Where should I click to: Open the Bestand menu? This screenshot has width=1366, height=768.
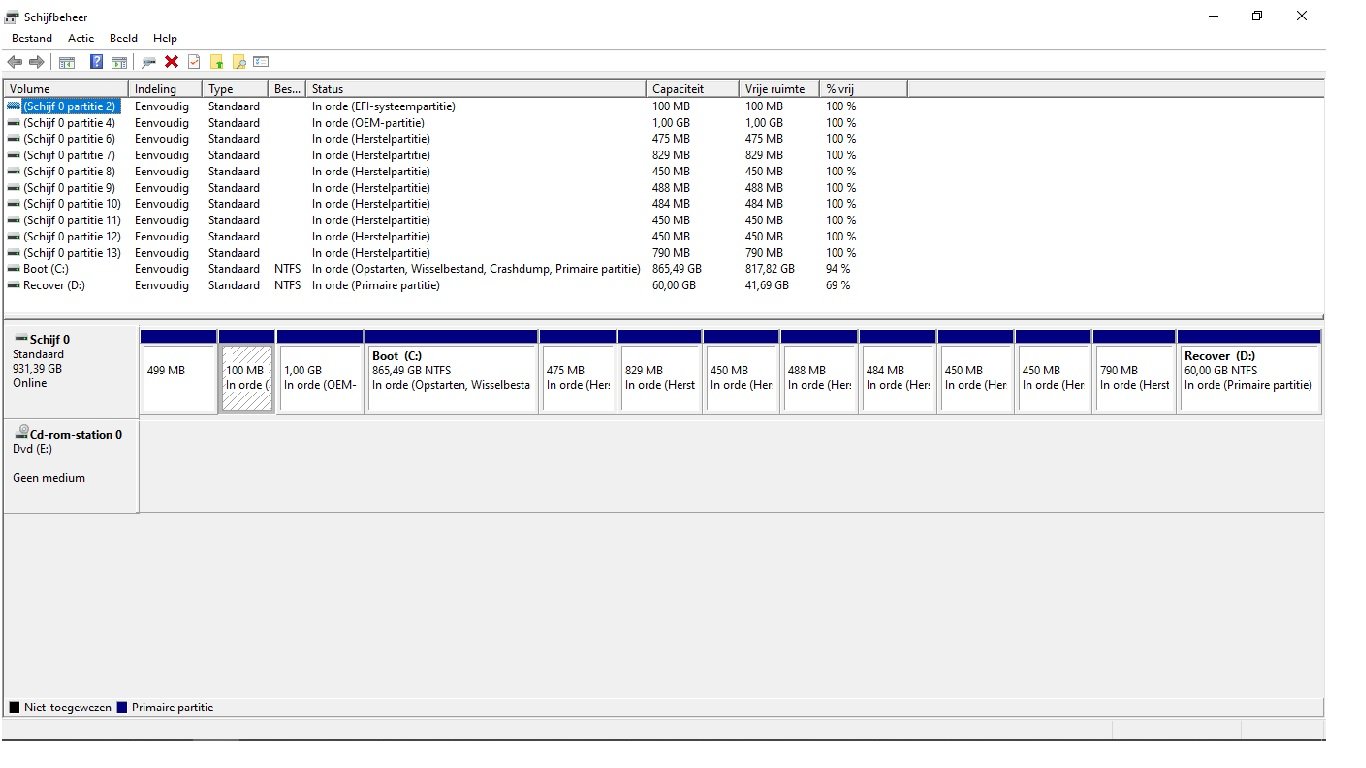(x=32, y=38)
